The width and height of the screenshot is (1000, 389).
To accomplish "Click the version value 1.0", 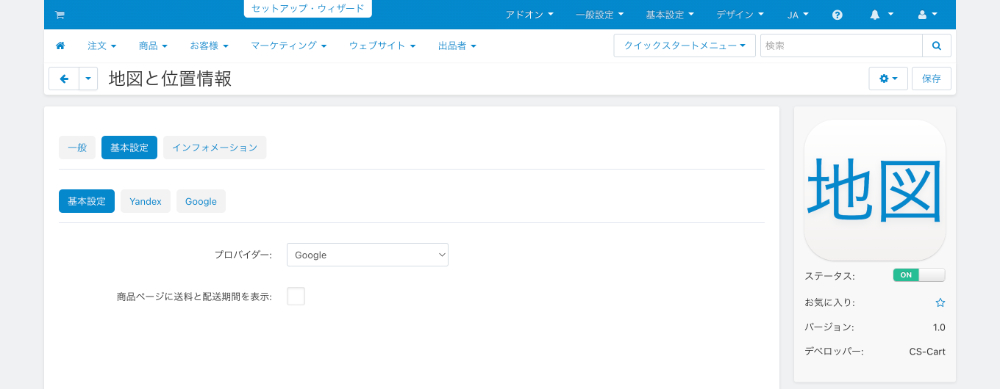I will pyautogui.click(x=939, y=327).
